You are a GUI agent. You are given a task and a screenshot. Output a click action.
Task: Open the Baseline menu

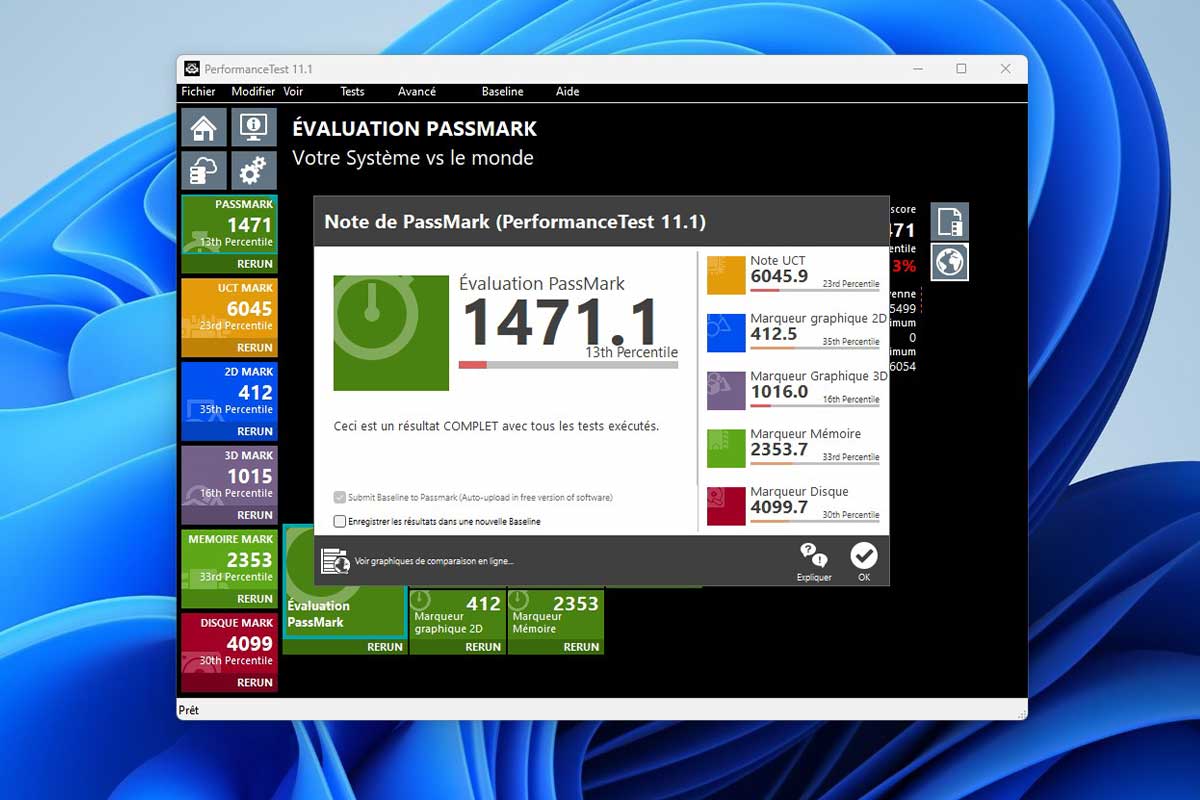pos(502,91)
